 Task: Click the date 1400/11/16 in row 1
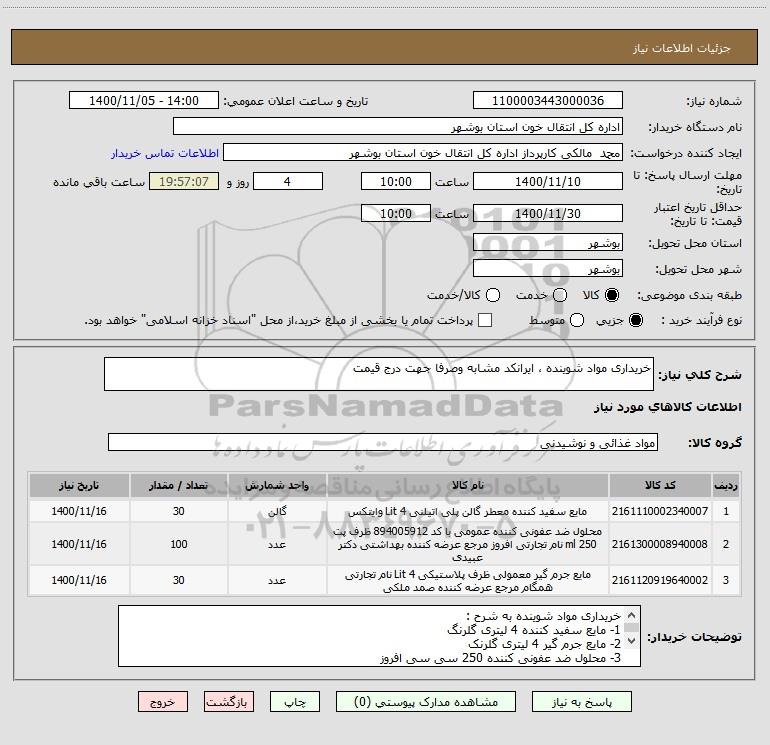point(79,511)
